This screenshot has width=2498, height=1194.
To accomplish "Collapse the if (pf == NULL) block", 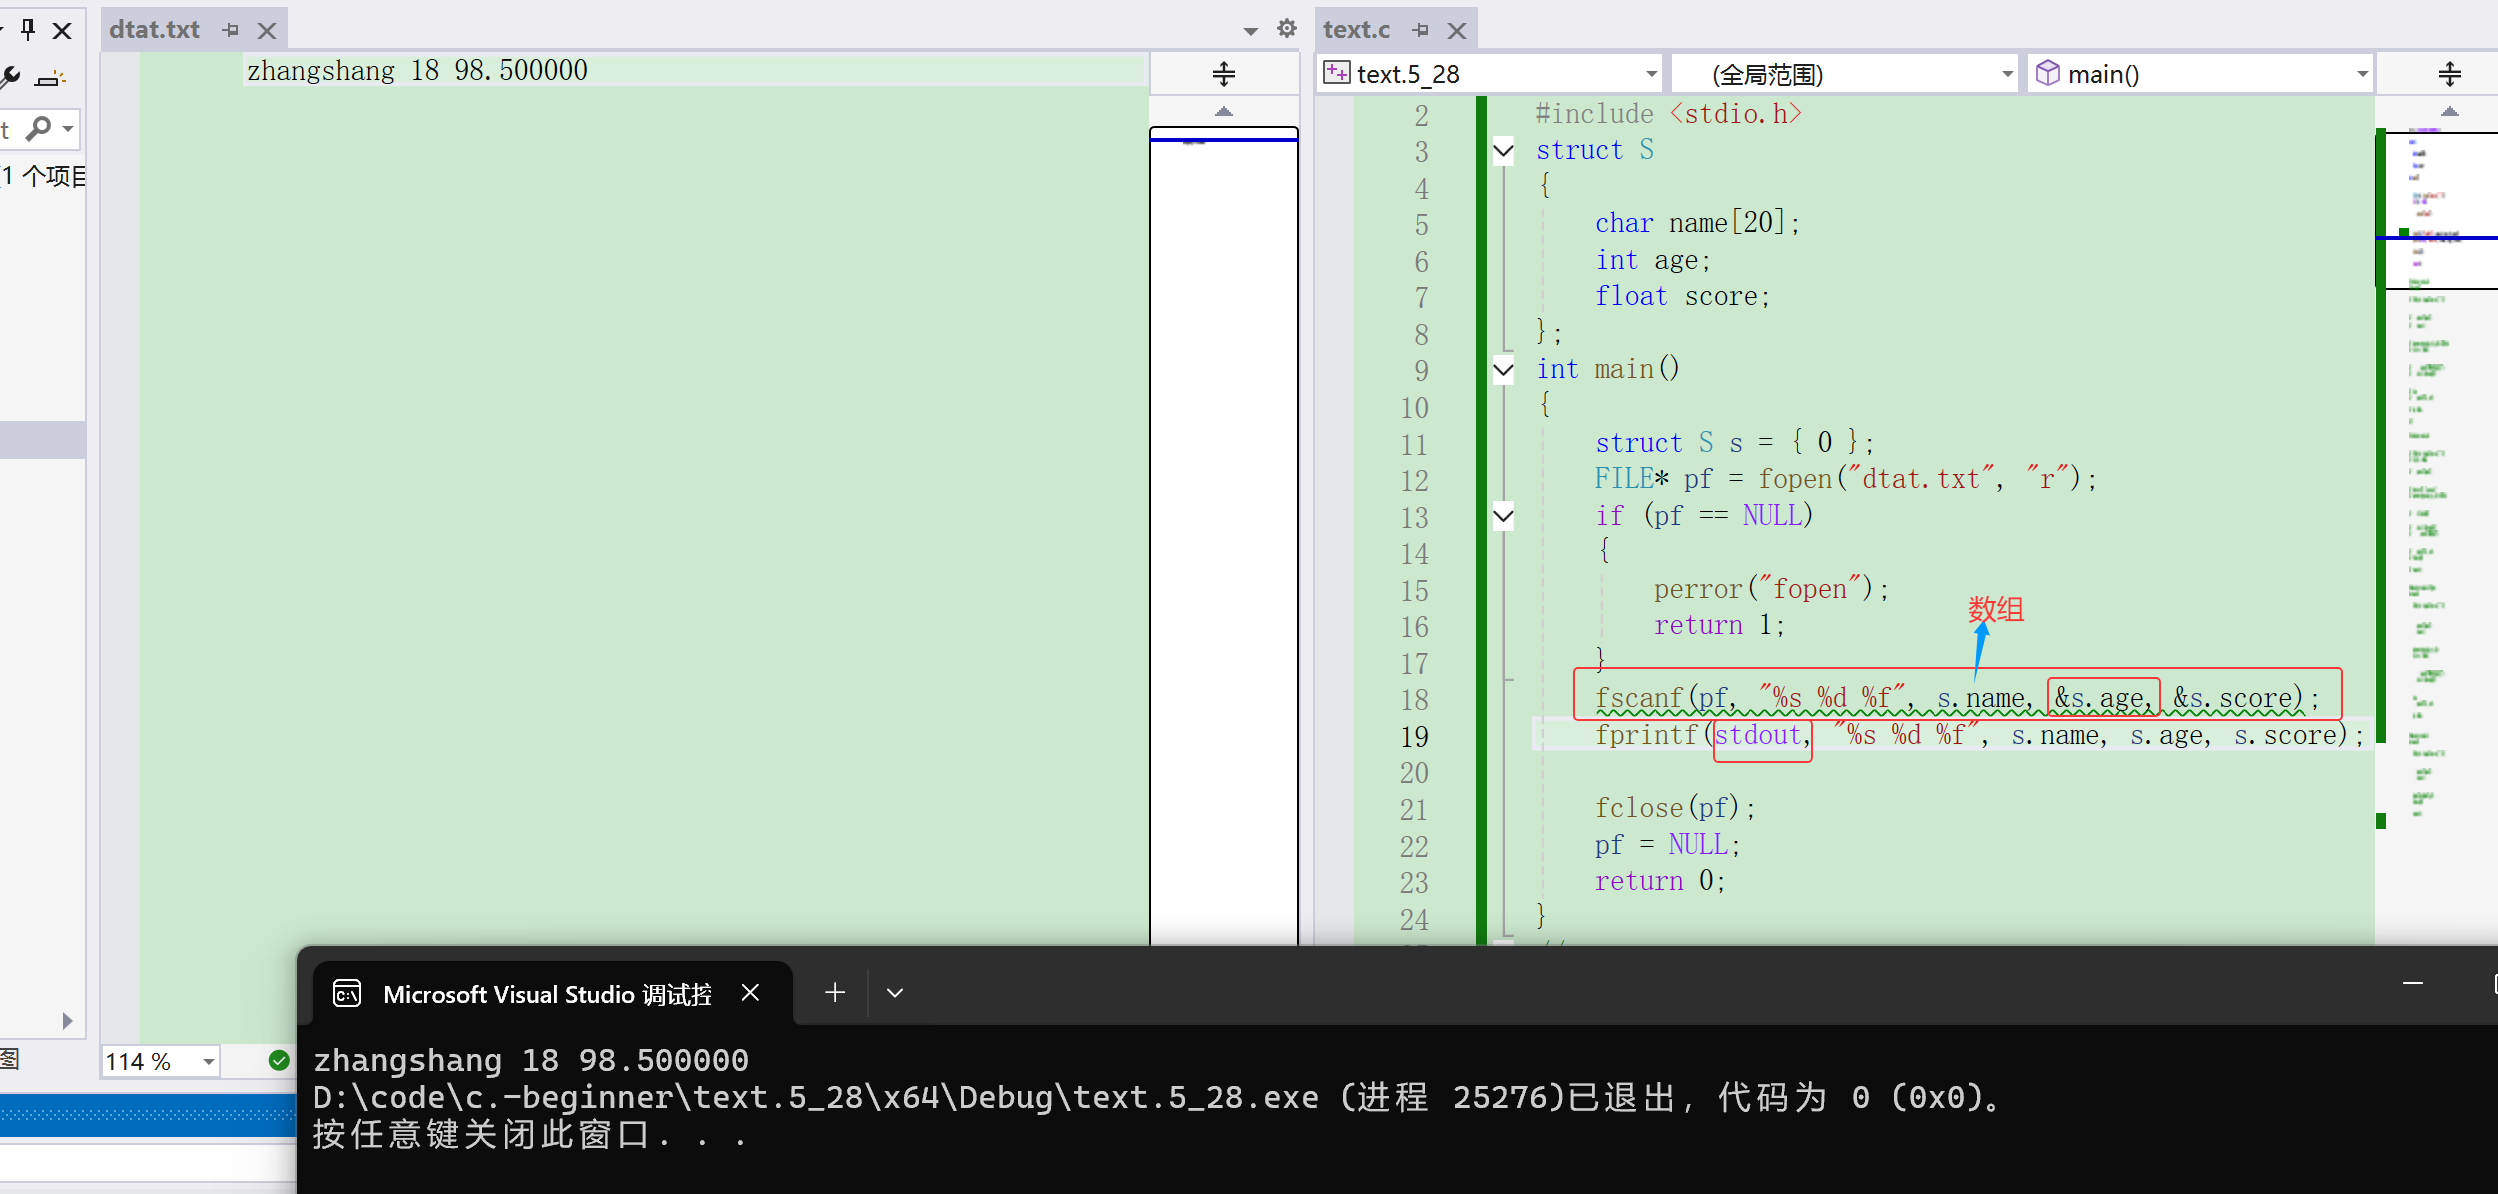I will [x=1503, y=516].
